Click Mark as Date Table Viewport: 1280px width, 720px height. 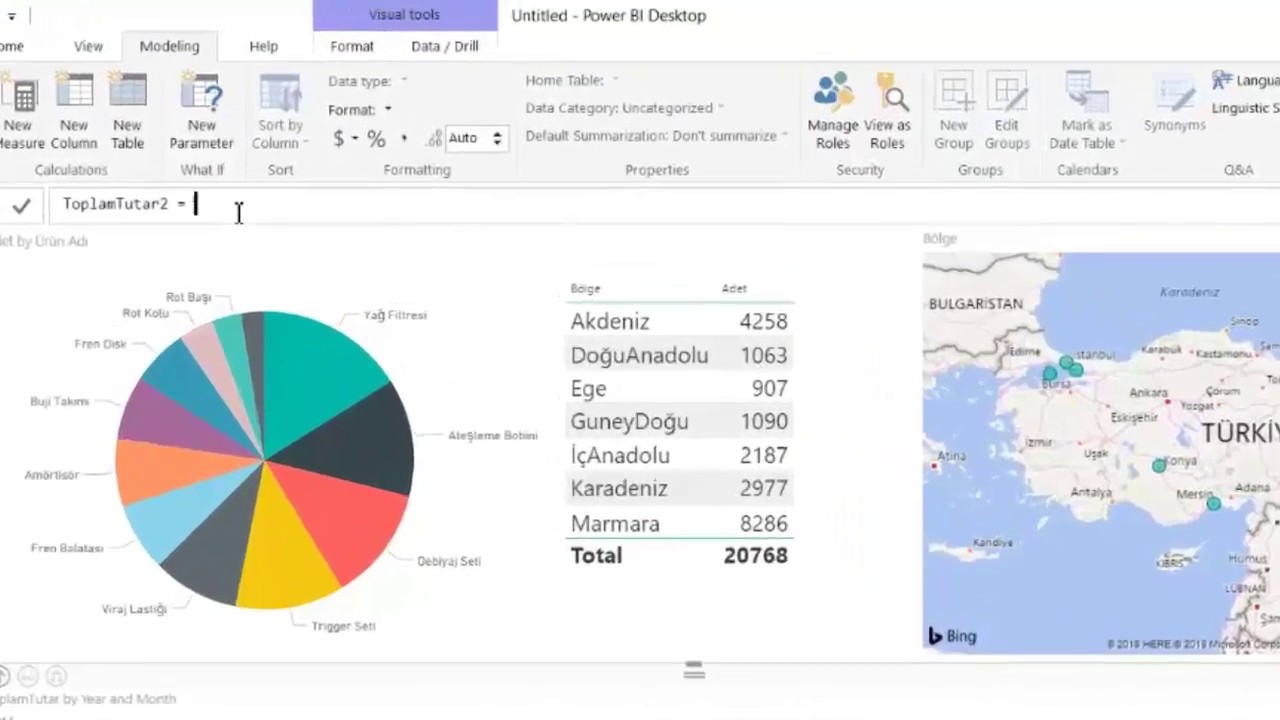(x=1087, y=111)
